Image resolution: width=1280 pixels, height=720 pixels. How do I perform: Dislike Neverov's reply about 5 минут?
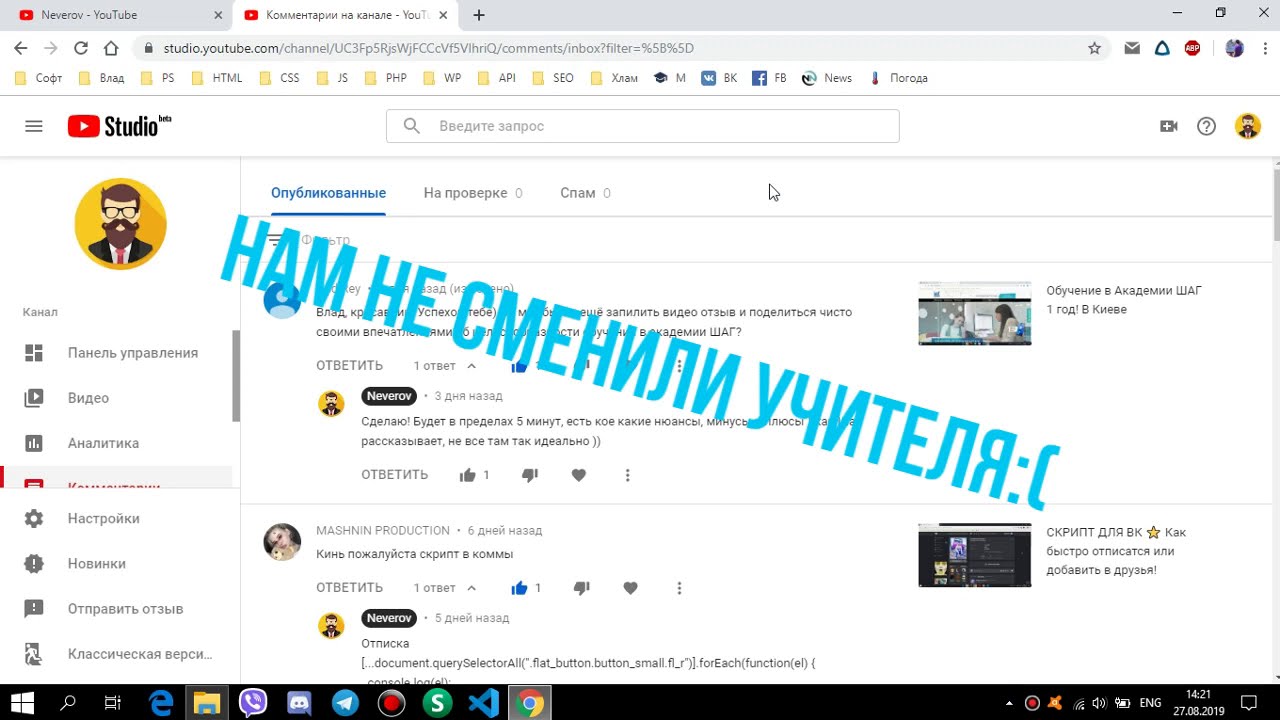(530, 476)
